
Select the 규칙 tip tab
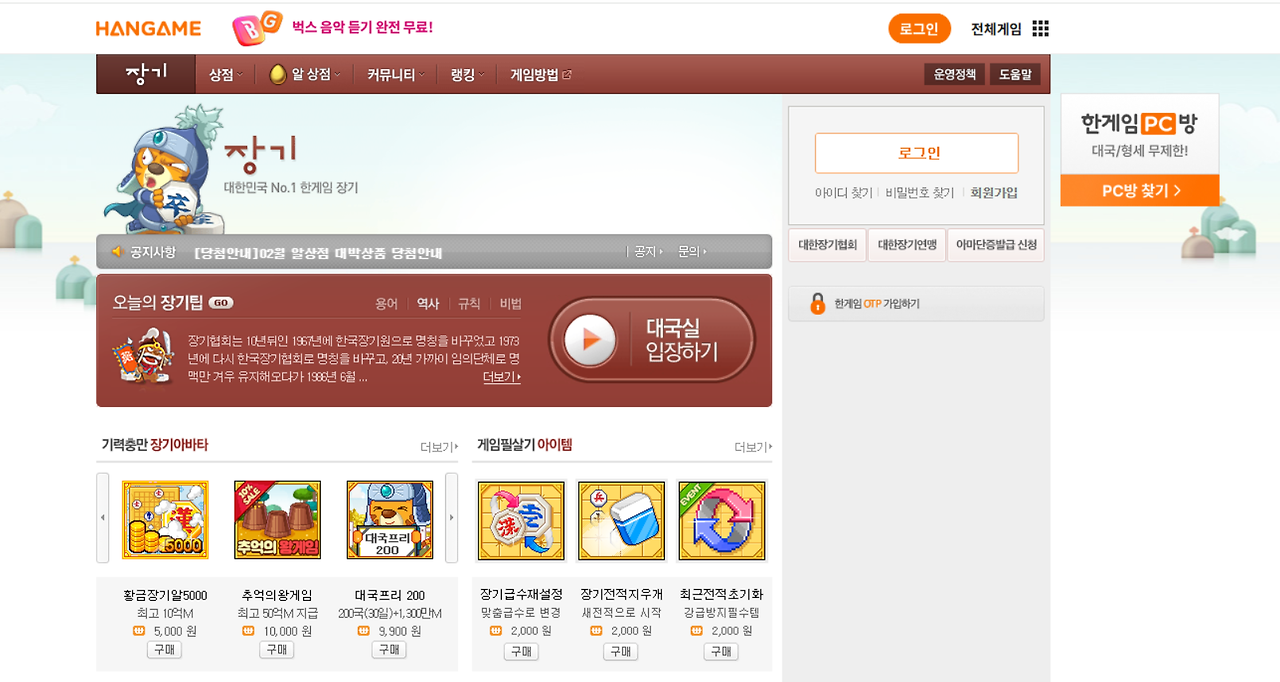[469, 303]
